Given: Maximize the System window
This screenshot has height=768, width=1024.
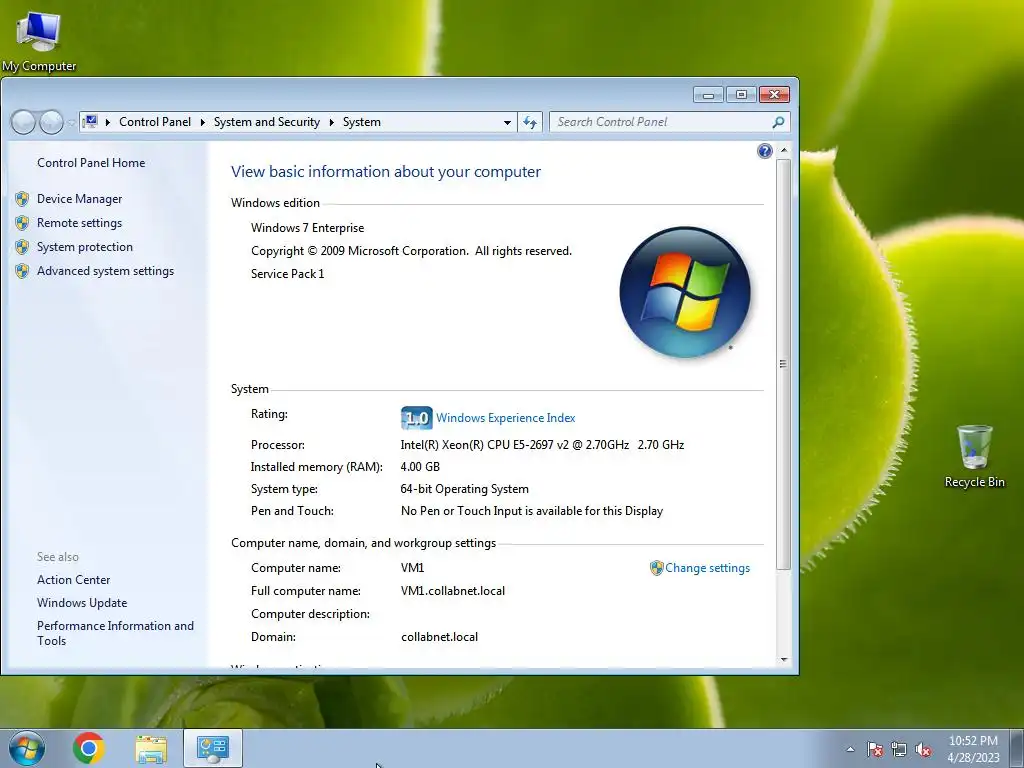Looking at the screenshot, I should (x=741, y=95).
